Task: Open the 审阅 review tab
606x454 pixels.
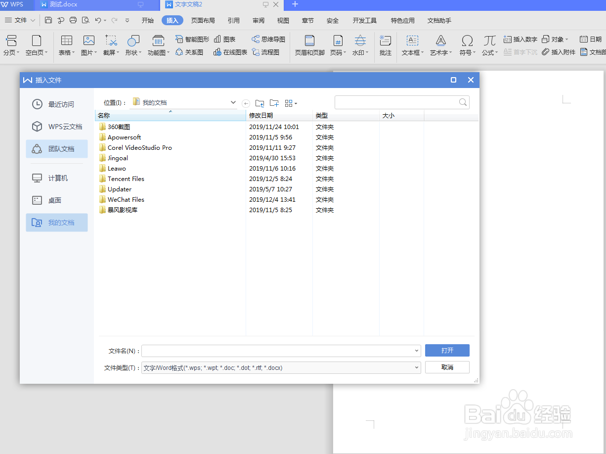Action: click(x=259, y=20)
